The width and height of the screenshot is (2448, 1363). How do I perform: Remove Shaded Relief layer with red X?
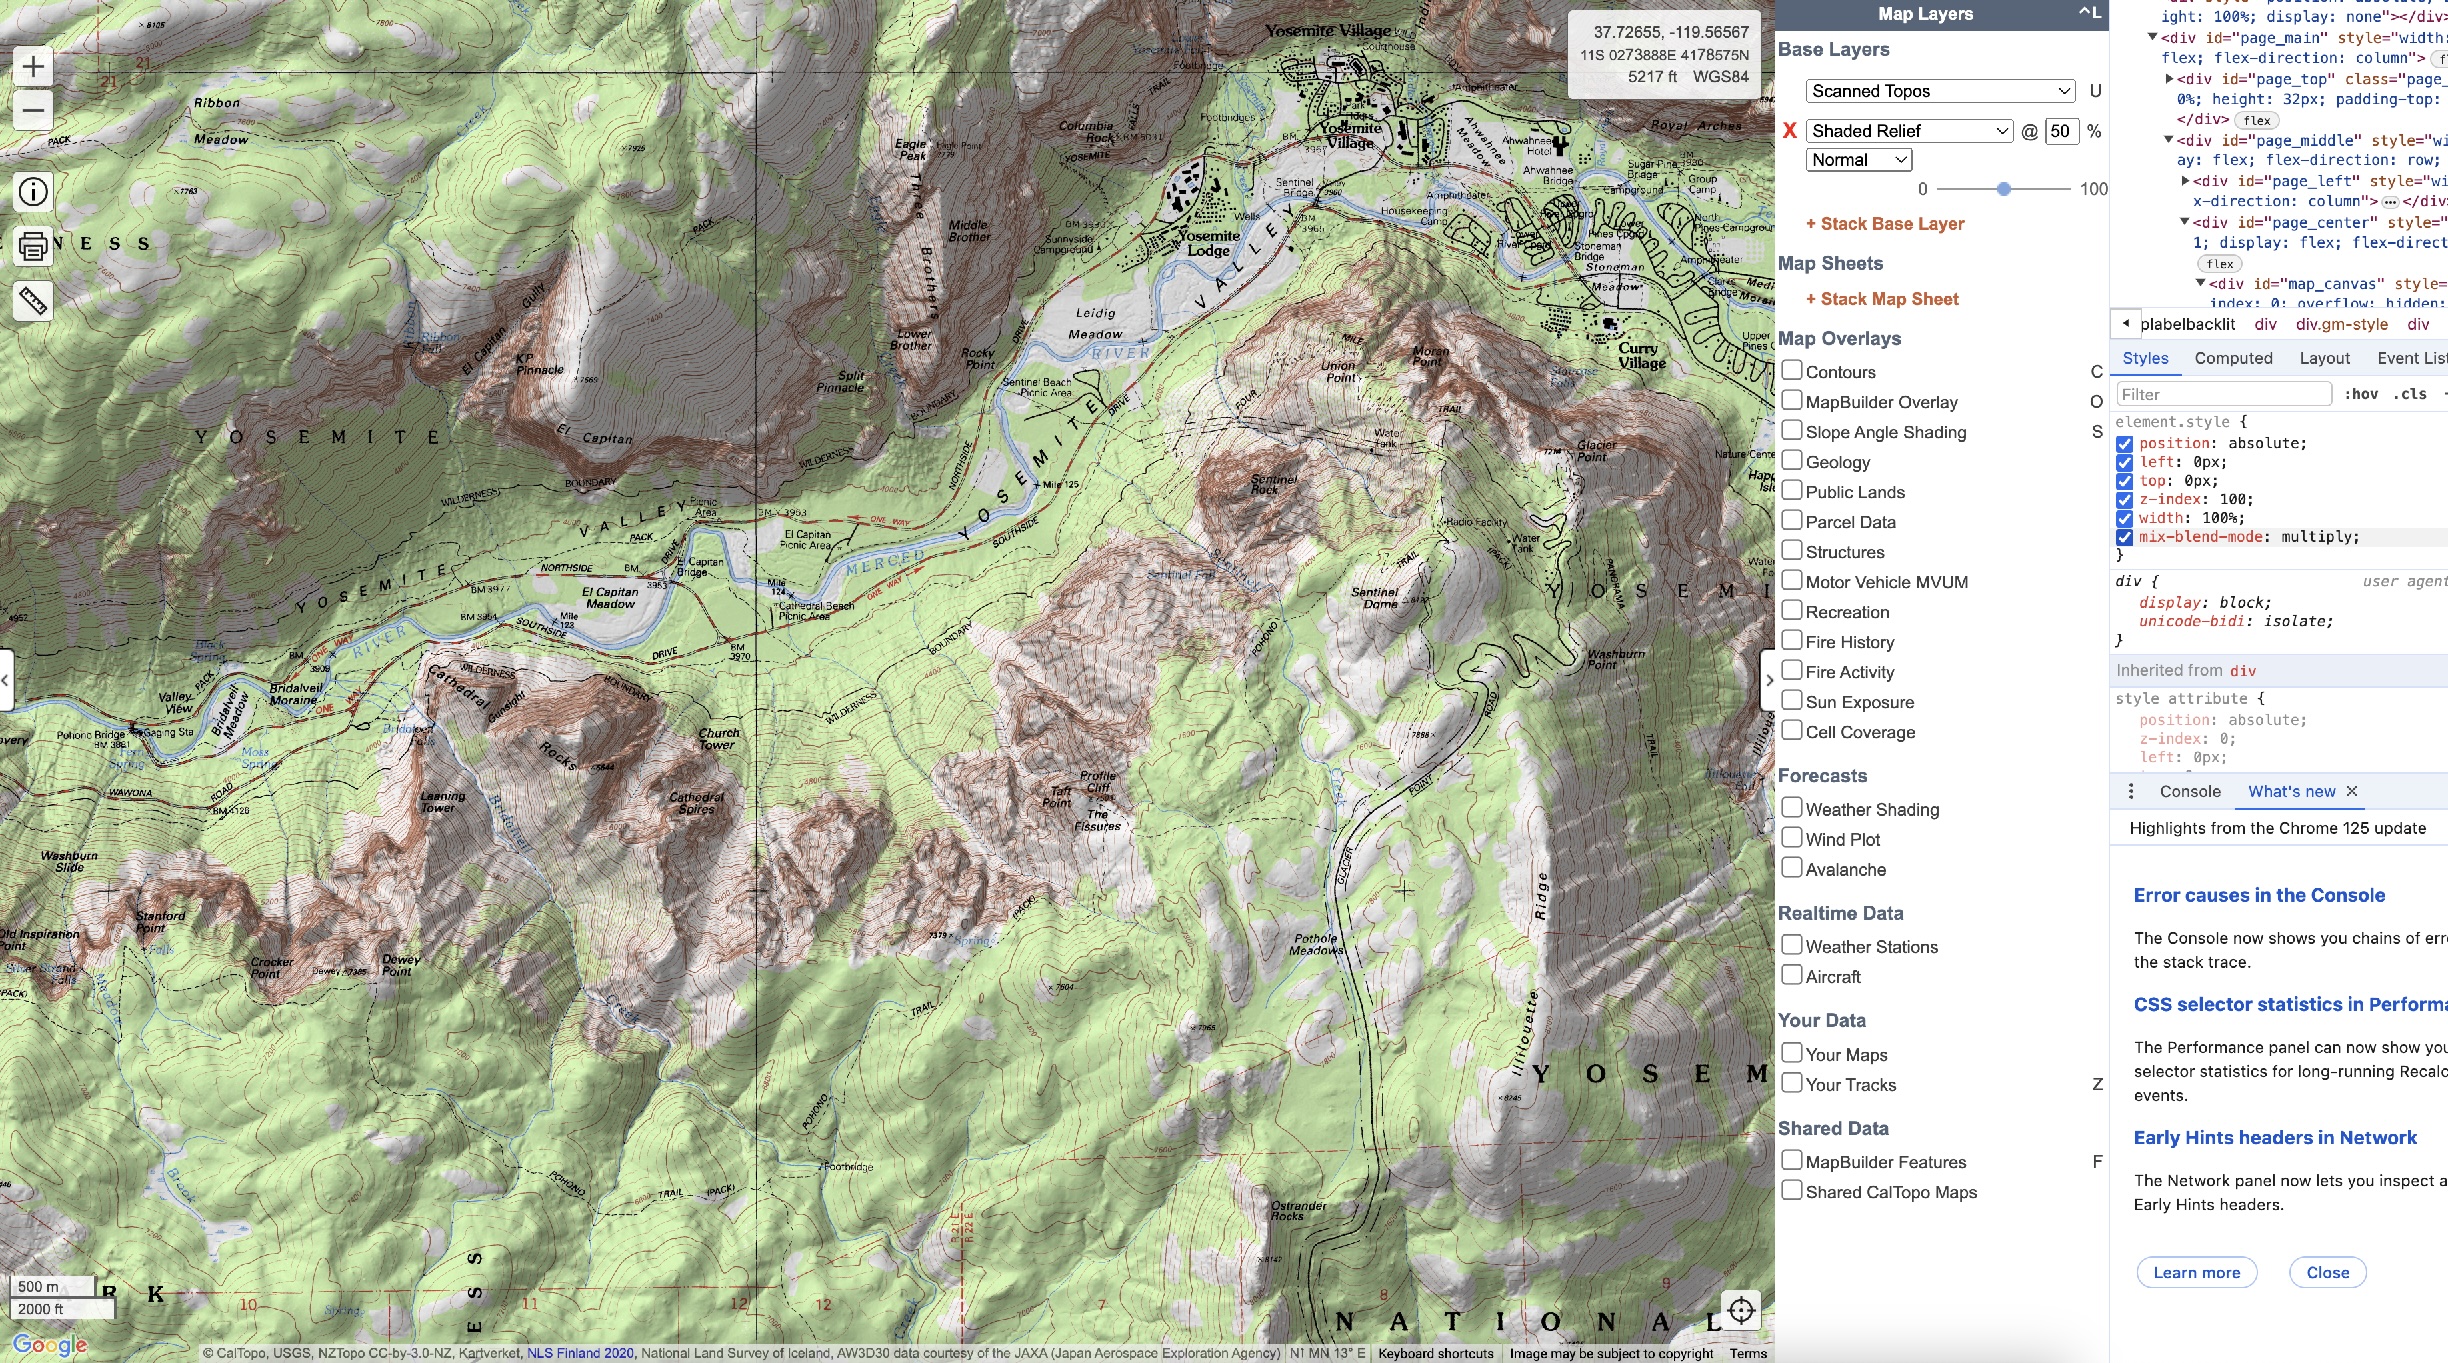[1790, 131]
